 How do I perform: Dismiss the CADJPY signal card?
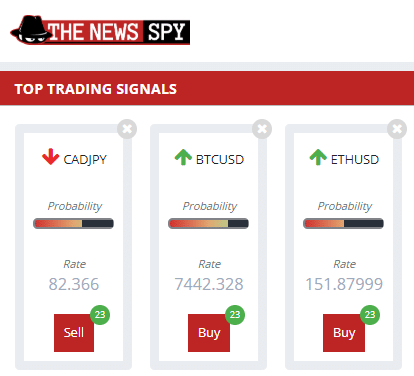(x=127, y=129)
